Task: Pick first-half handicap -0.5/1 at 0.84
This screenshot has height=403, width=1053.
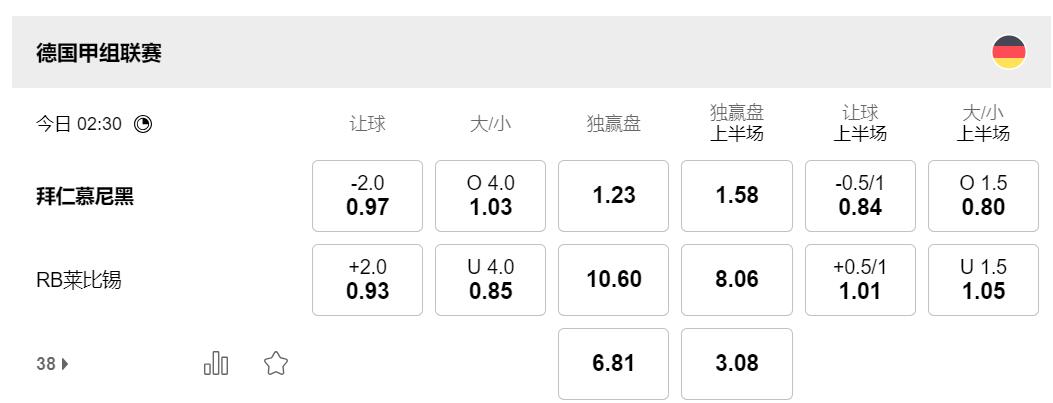Action: tap(860, 196)
